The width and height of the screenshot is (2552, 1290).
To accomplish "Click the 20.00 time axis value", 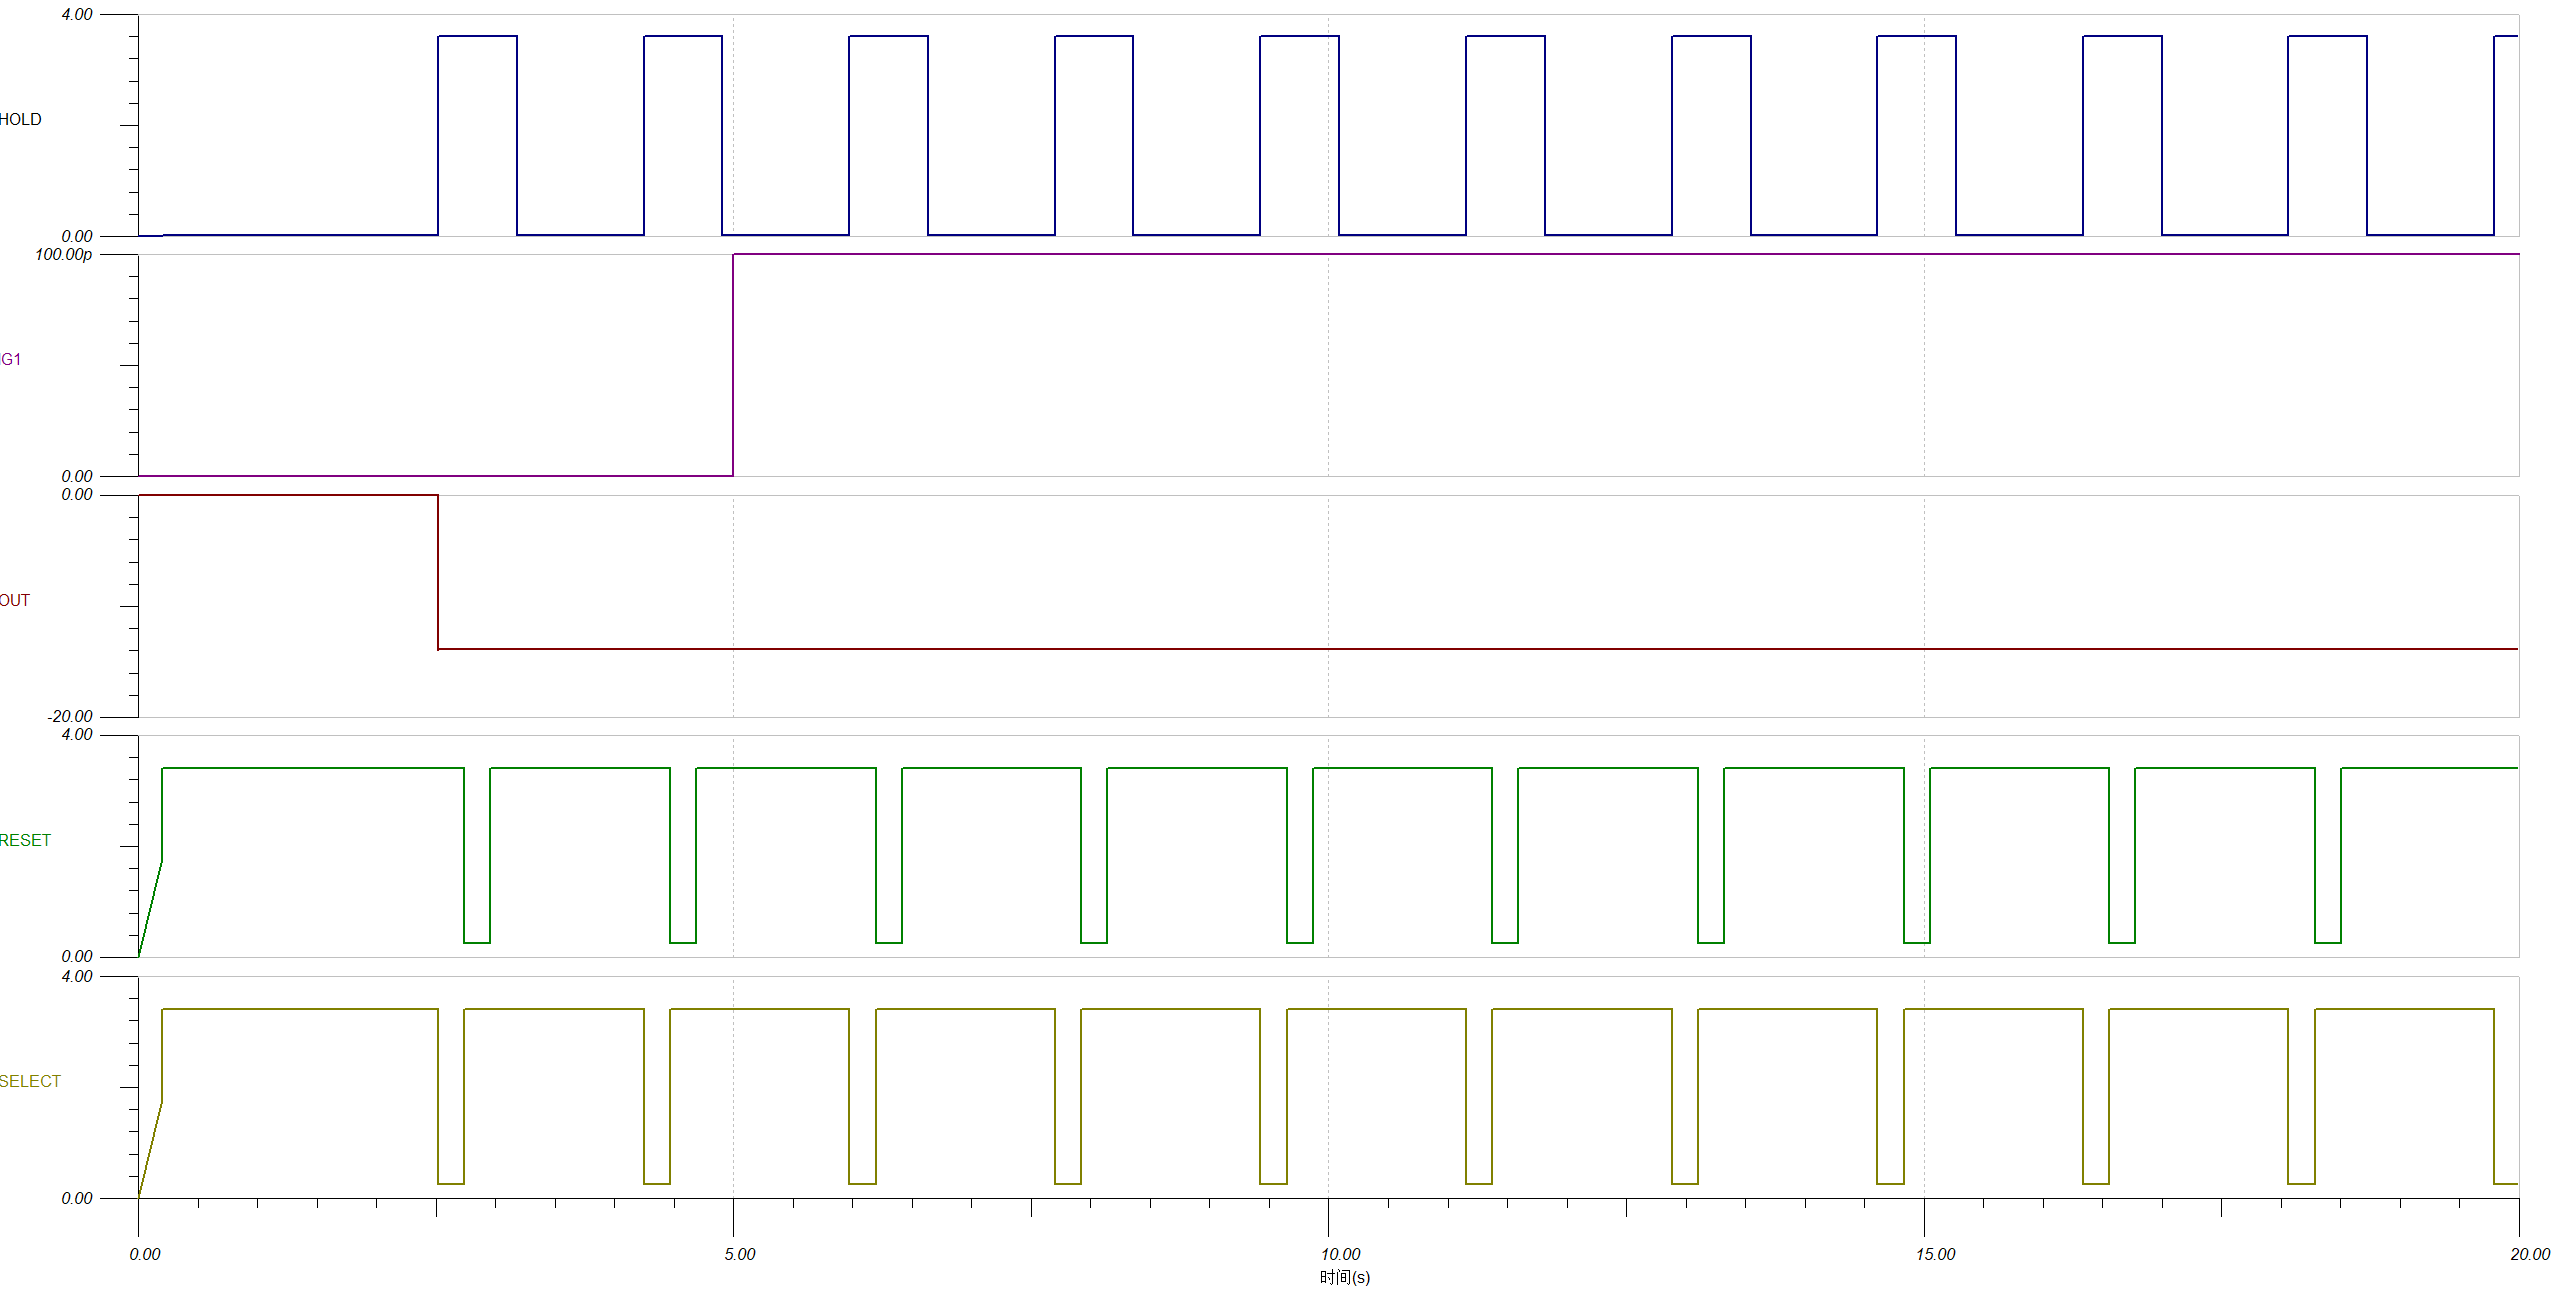I will tap(2529, 1254).
